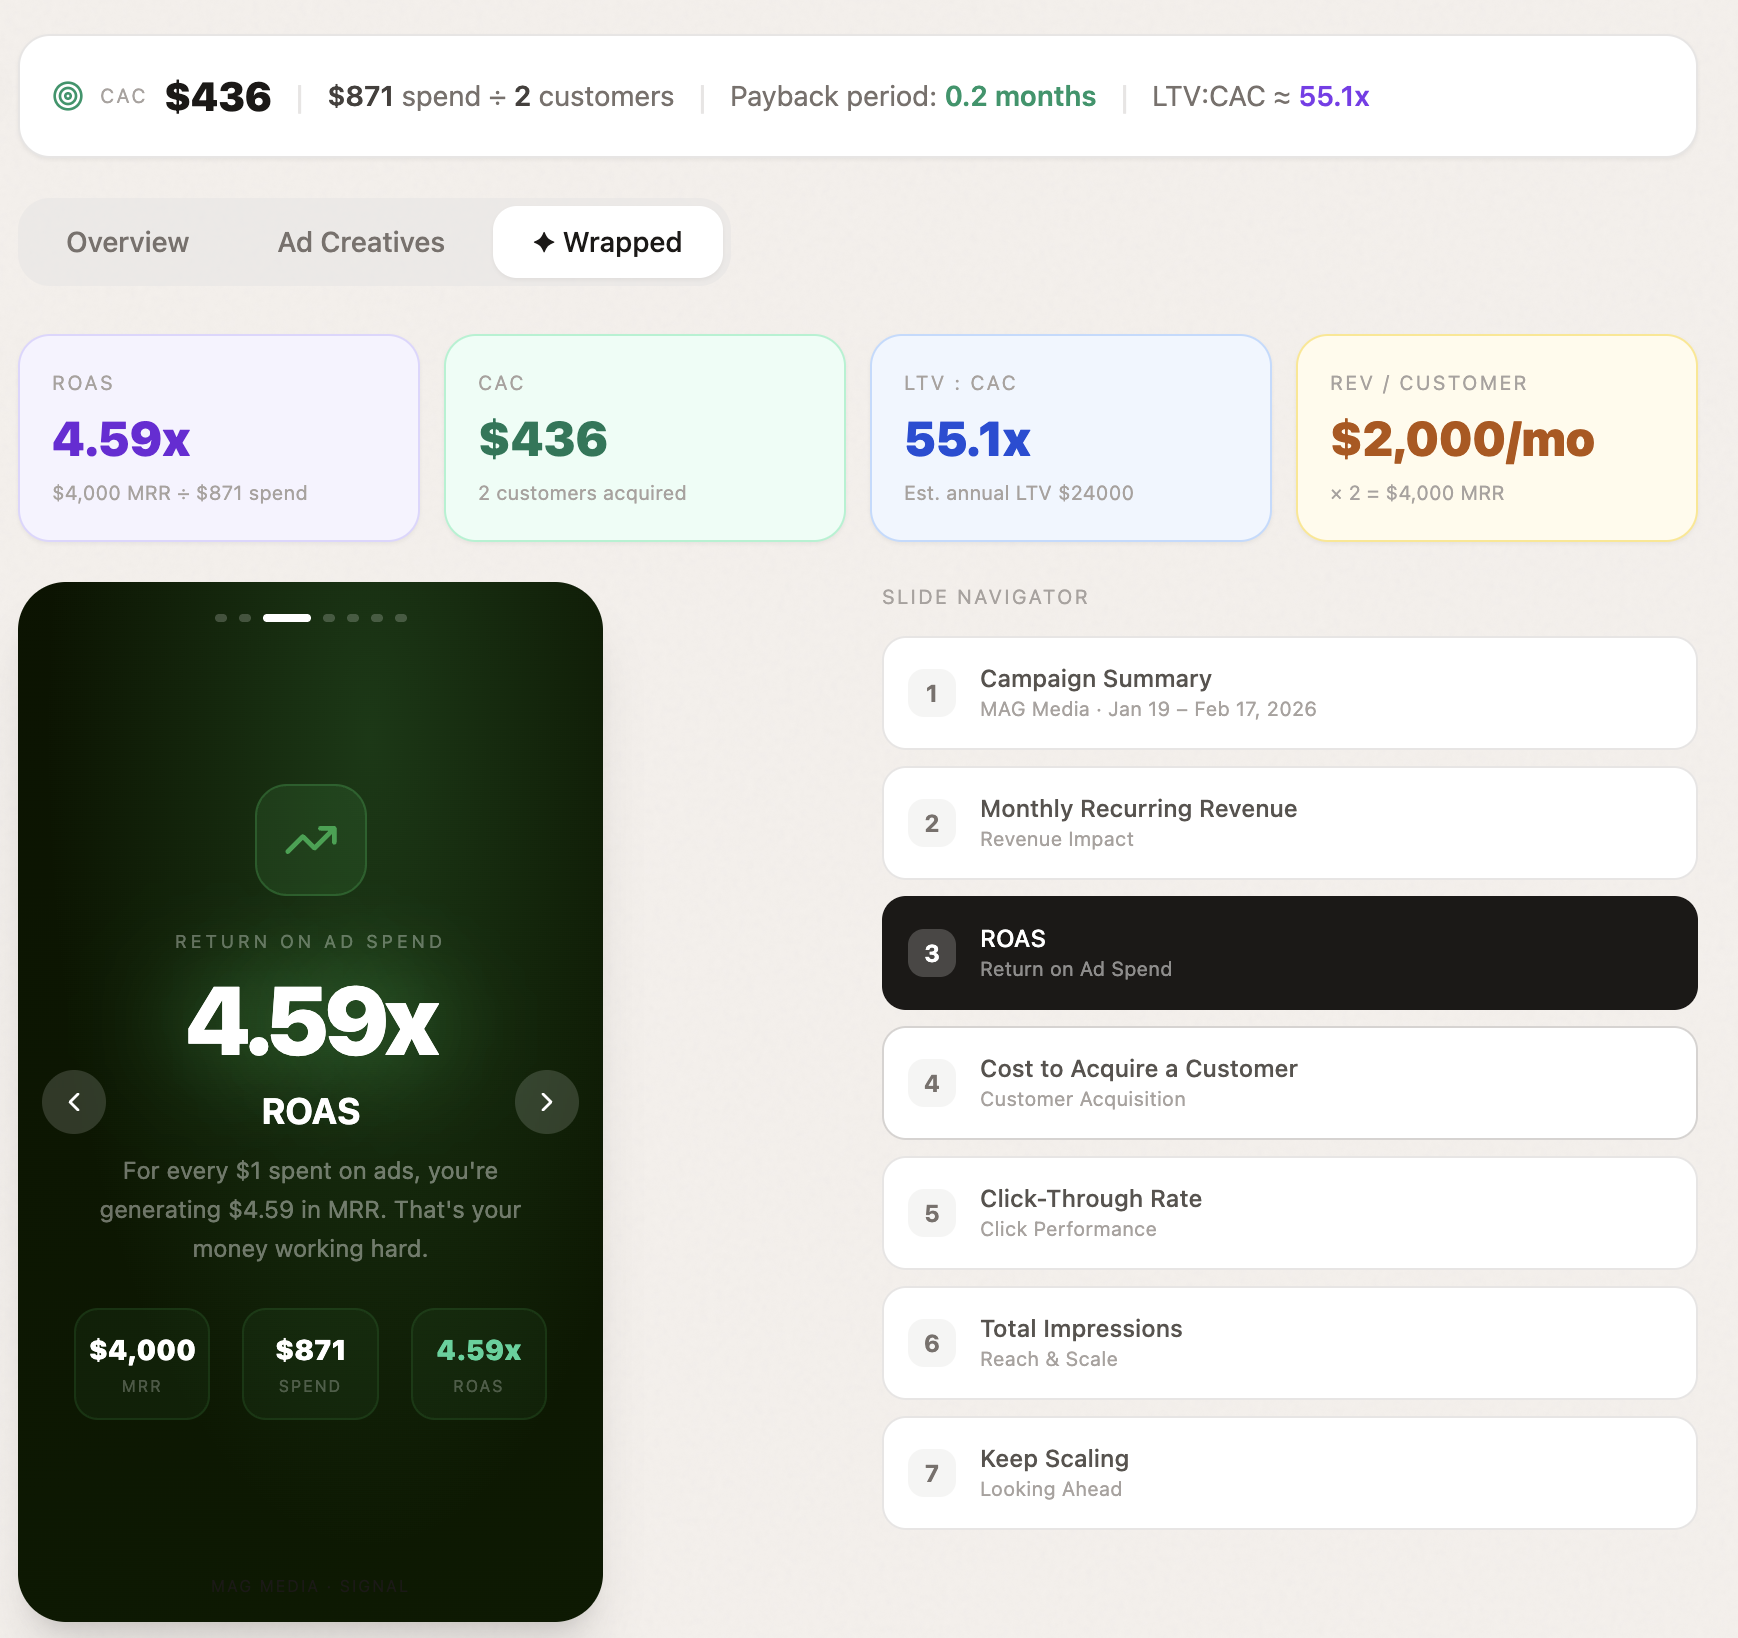Screen dimensions: 1738x1638
Task: Select the Wrapped tab
Action: [x=607, y=242]
